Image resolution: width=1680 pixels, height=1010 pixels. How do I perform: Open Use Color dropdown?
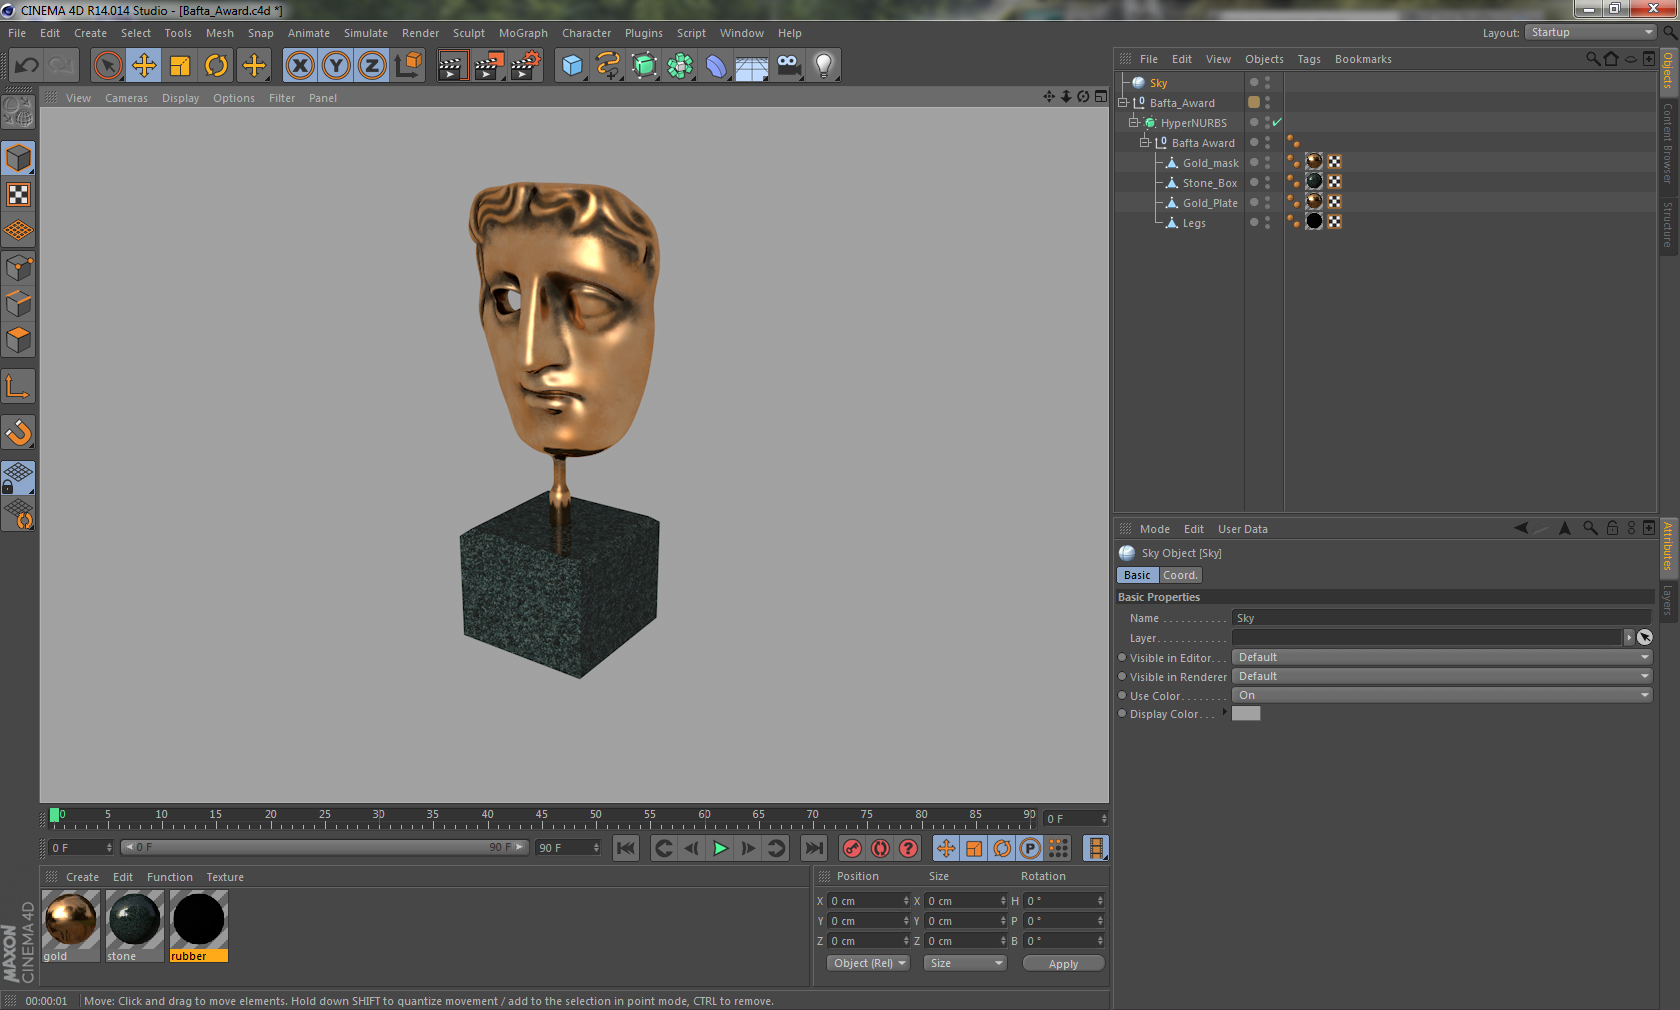click(x=1442, y=695)
